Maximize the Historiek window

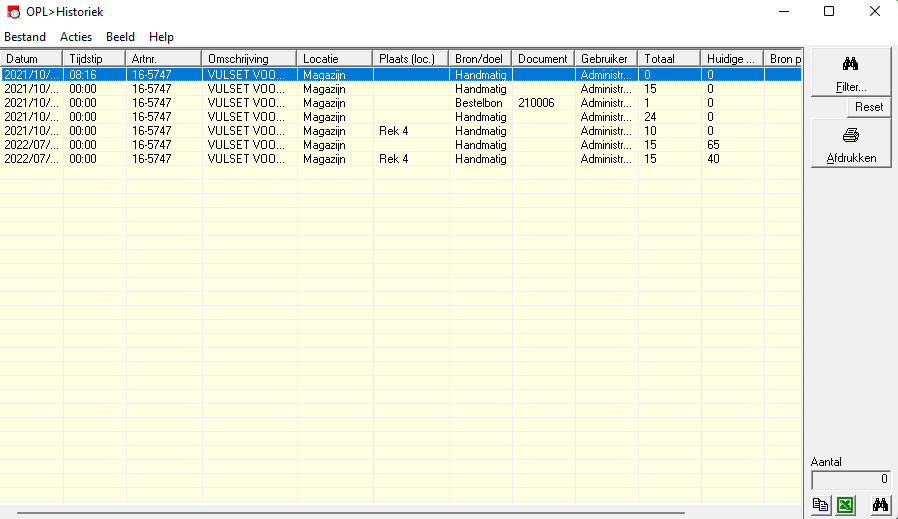pos(829,11)
